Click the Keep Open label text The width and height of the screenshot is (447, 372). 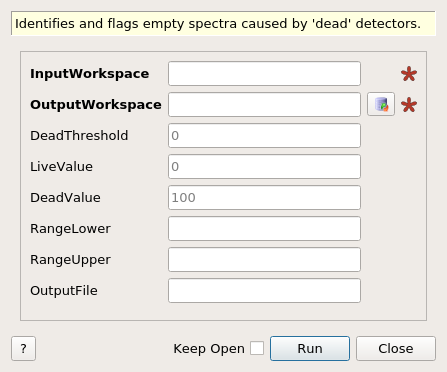click(x=209, y=349)
